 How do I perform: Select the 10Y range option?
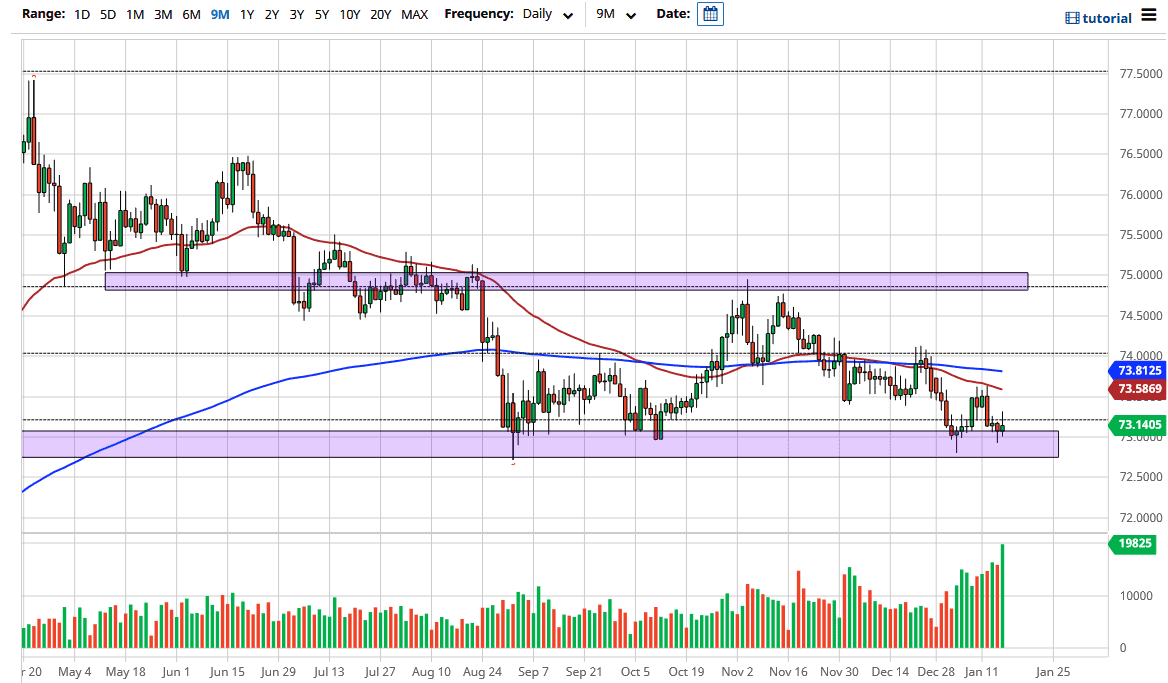350,16
